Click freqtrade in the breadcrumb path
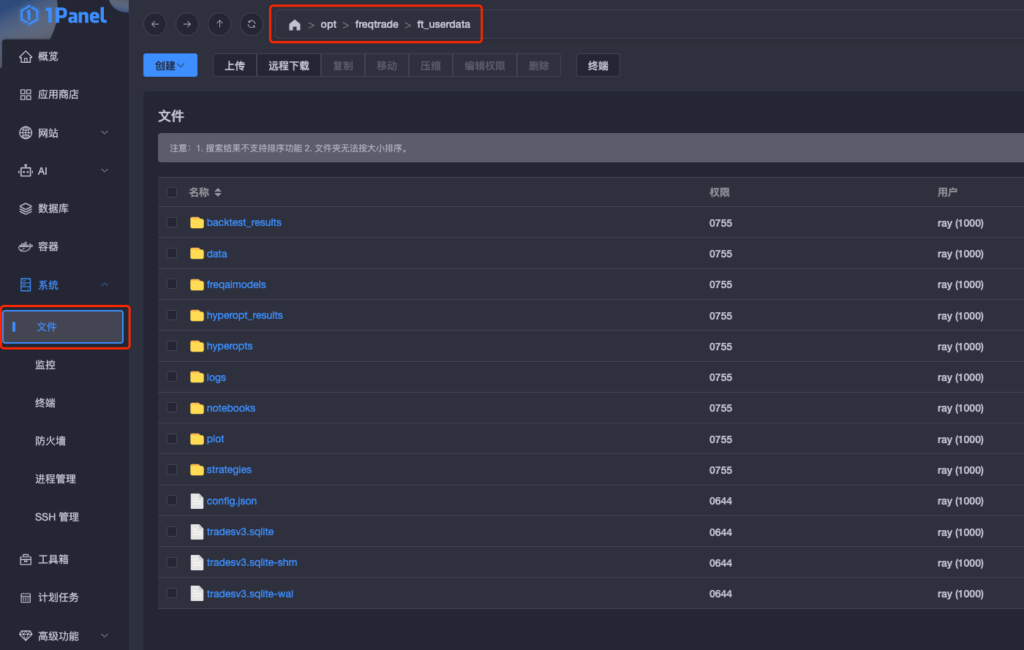 [x=376, y=25]
